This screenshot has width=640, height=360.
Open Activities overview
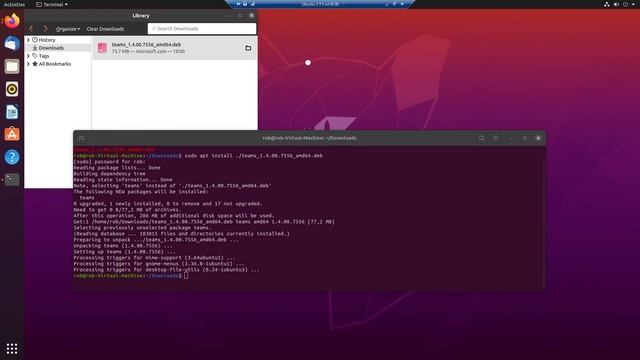(14, 4)
